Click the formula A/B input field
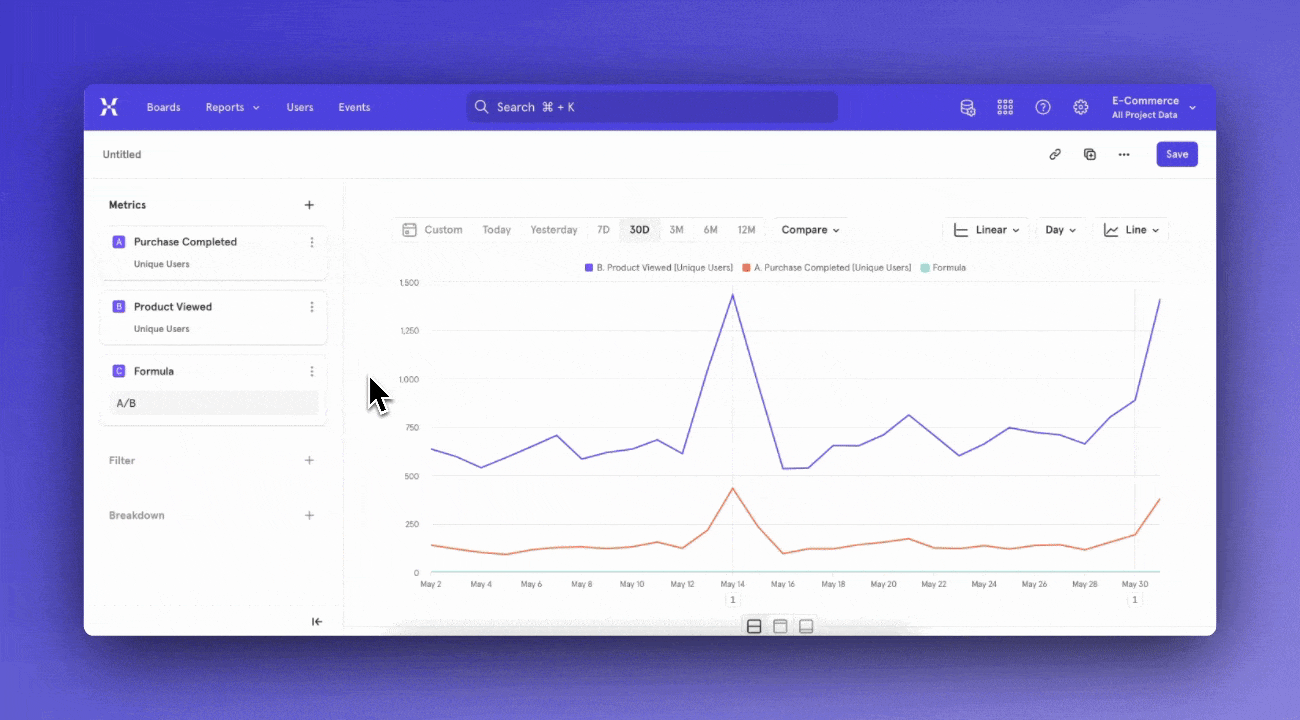This screenshot has height=720, width=1300. [213, 403]
